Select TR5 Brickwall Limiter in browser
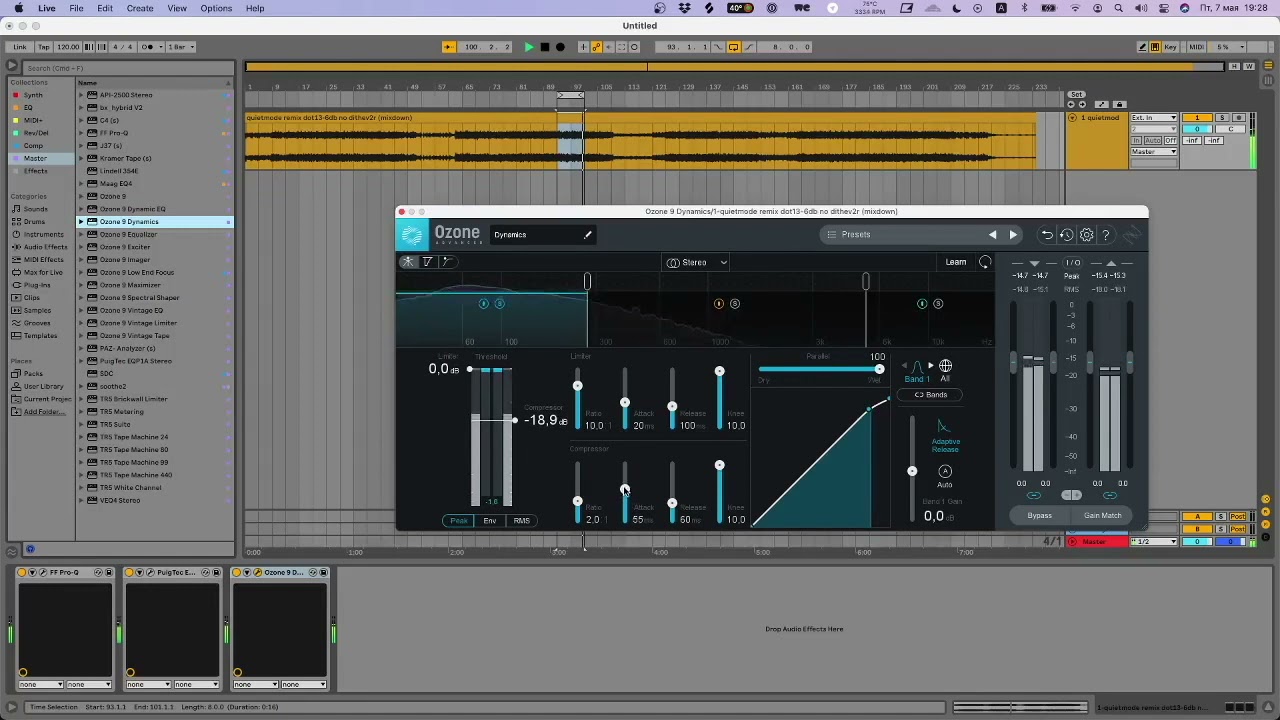 click(x=133, y=399)
